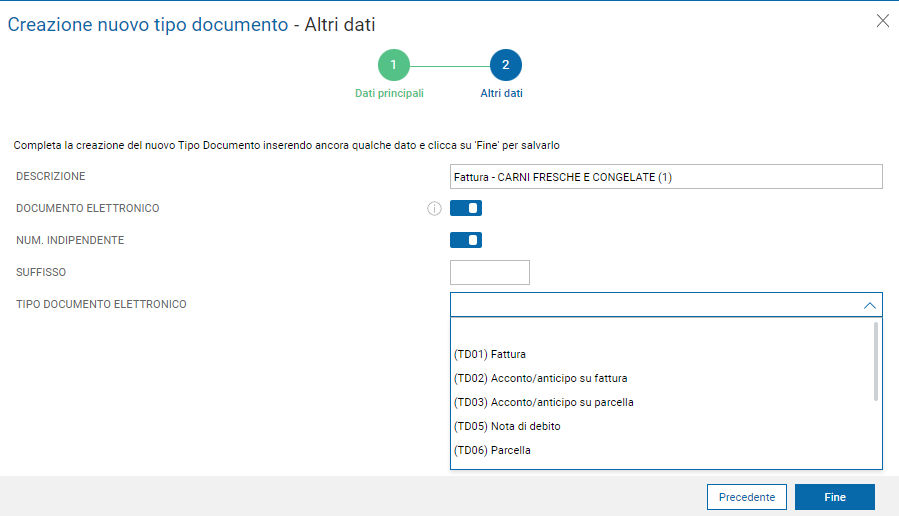The image size is (899, 516).
Task: Click the Tipo Documento Elettronico combo box field
Action: [x=666, y=304]
